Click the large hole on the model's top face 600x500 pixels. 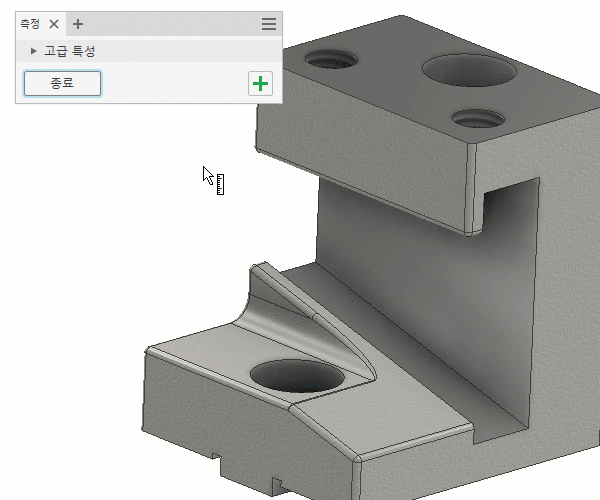pyautogui.click(x=469, y=70)
